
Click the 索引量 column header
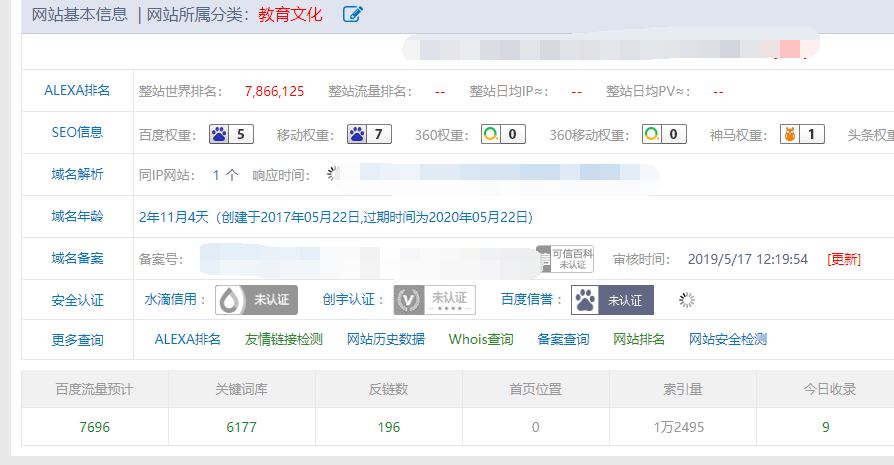(682, 390)
